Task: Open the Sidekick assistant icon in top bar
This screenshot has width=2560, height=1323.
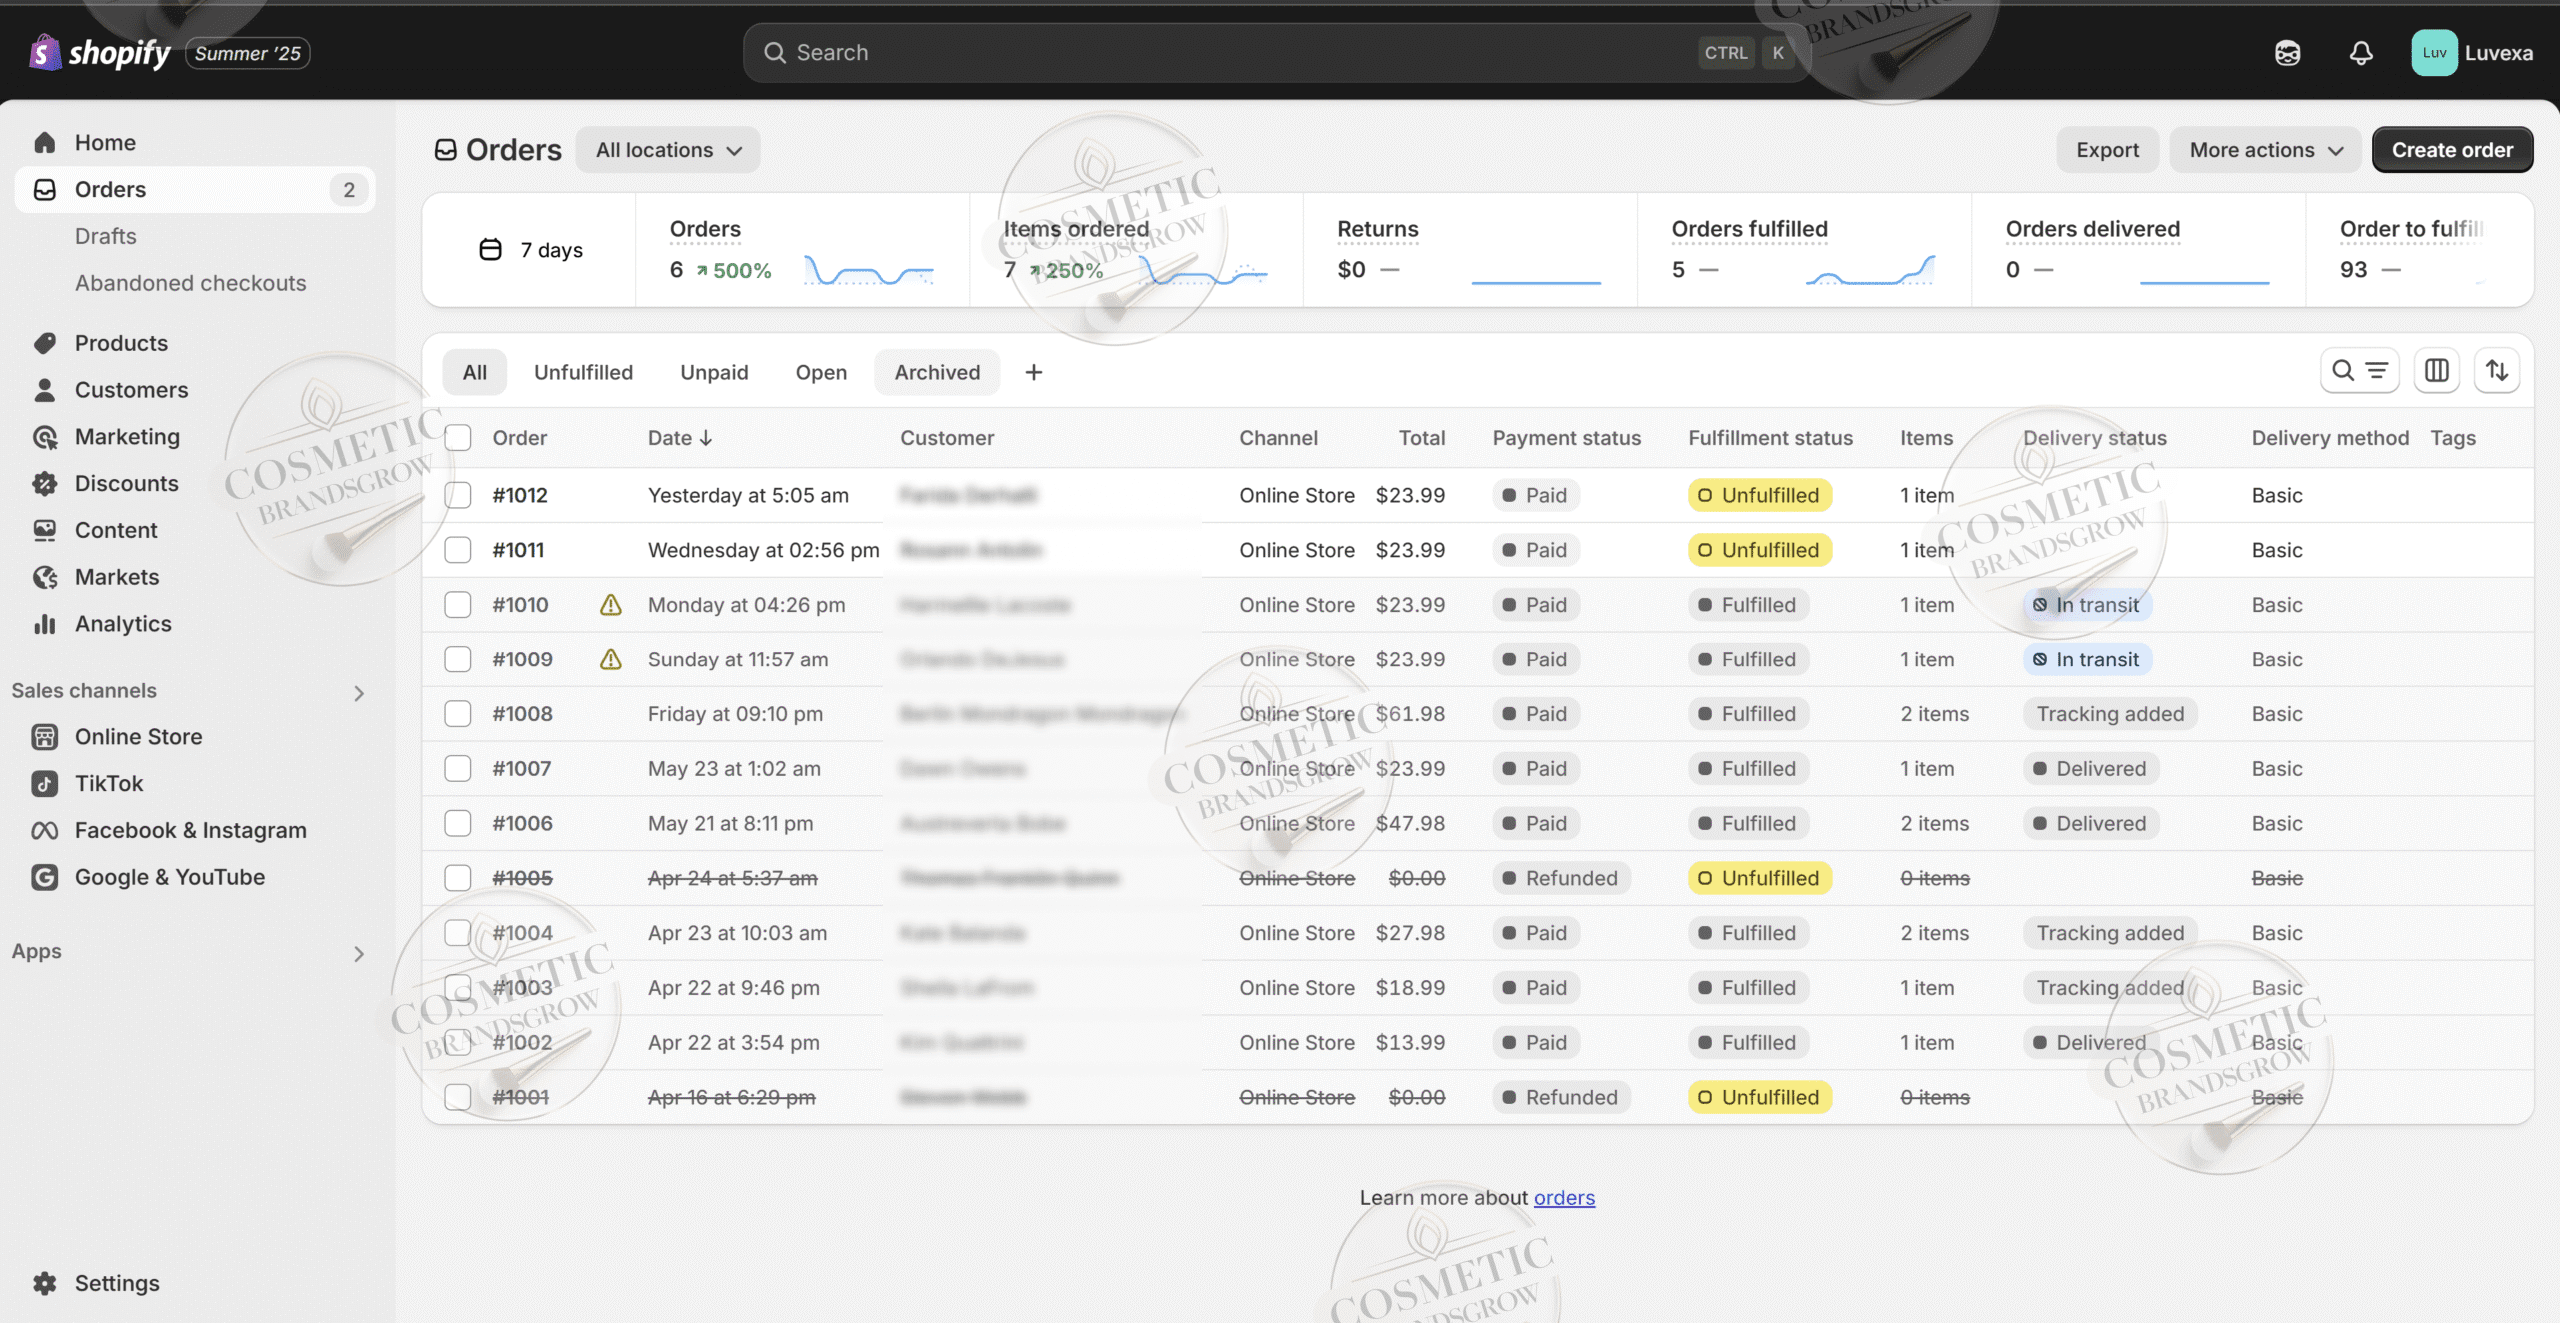Action: pos(2287,53)
